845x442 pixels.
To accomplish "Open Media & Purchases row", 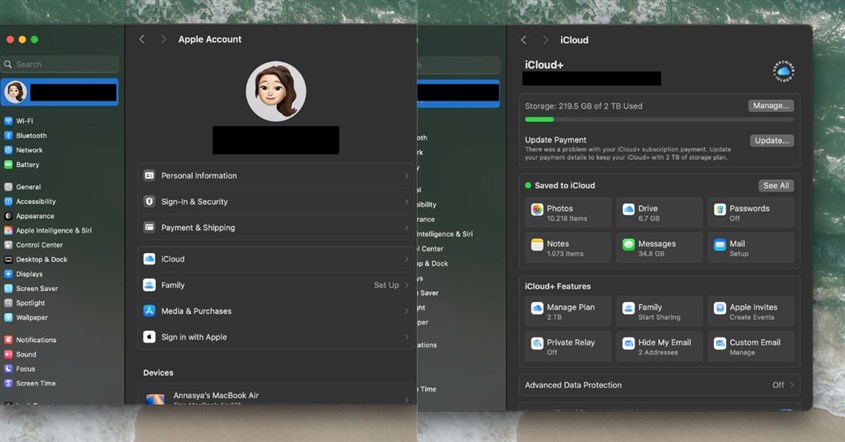I will click(275, 311).
